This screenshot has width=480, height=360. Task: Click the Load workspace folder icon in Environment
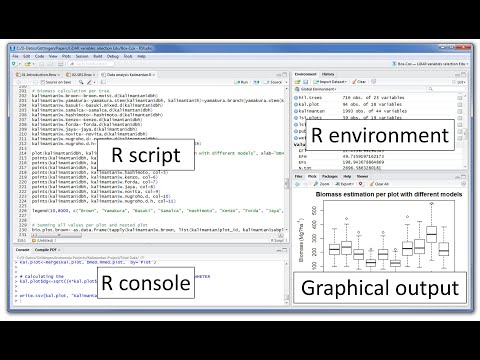tap(297, 82)
